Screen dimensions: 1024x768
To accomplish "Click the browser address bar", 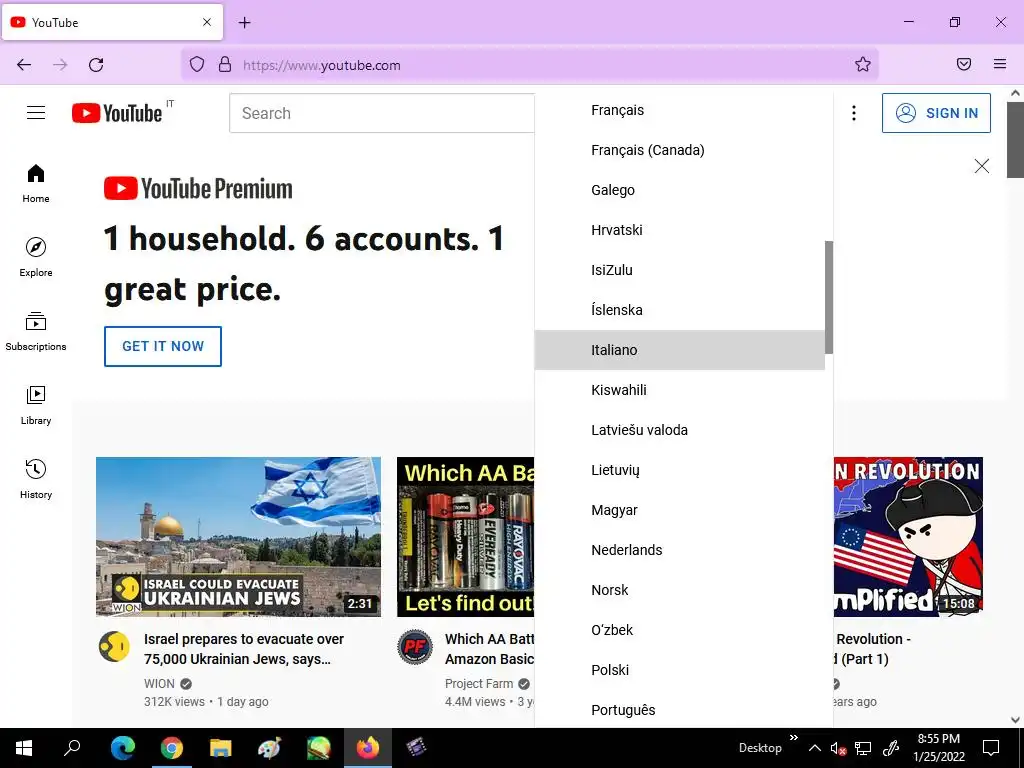I will pyautogui.click(x=529, y=65).
